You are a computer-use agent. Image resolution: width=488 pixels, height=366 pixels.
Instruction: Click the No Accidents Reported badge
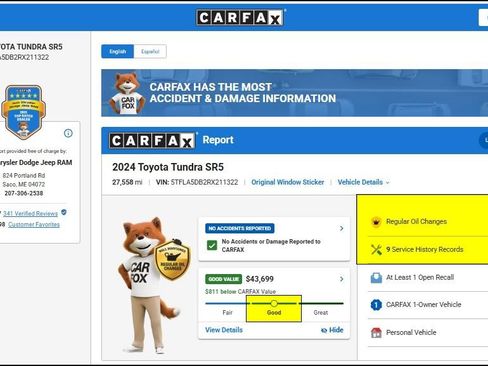click(240, 228)
